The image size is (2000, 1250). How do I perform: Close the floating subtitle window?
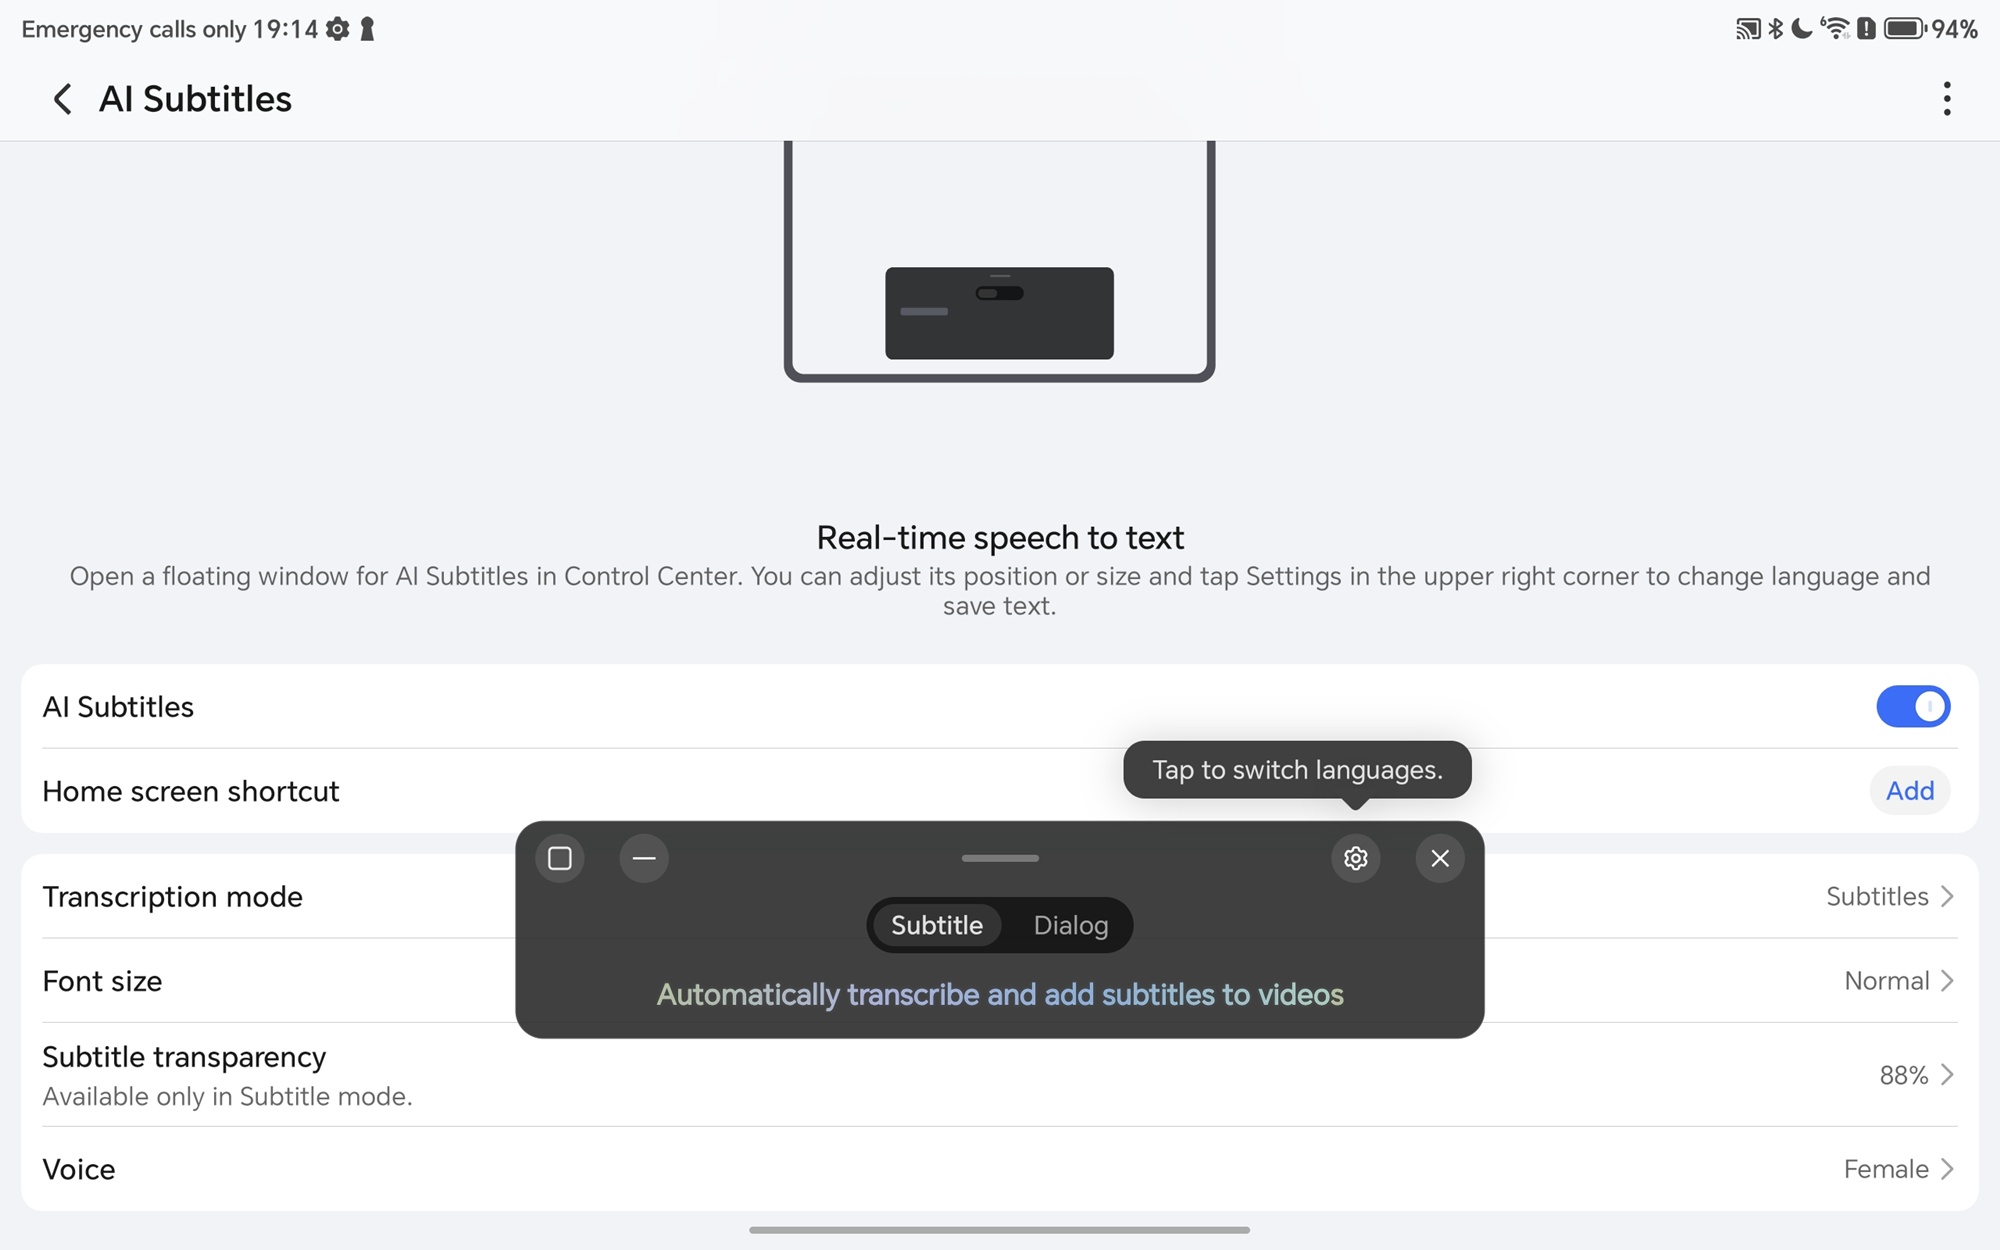click(x=1440, y=858)
